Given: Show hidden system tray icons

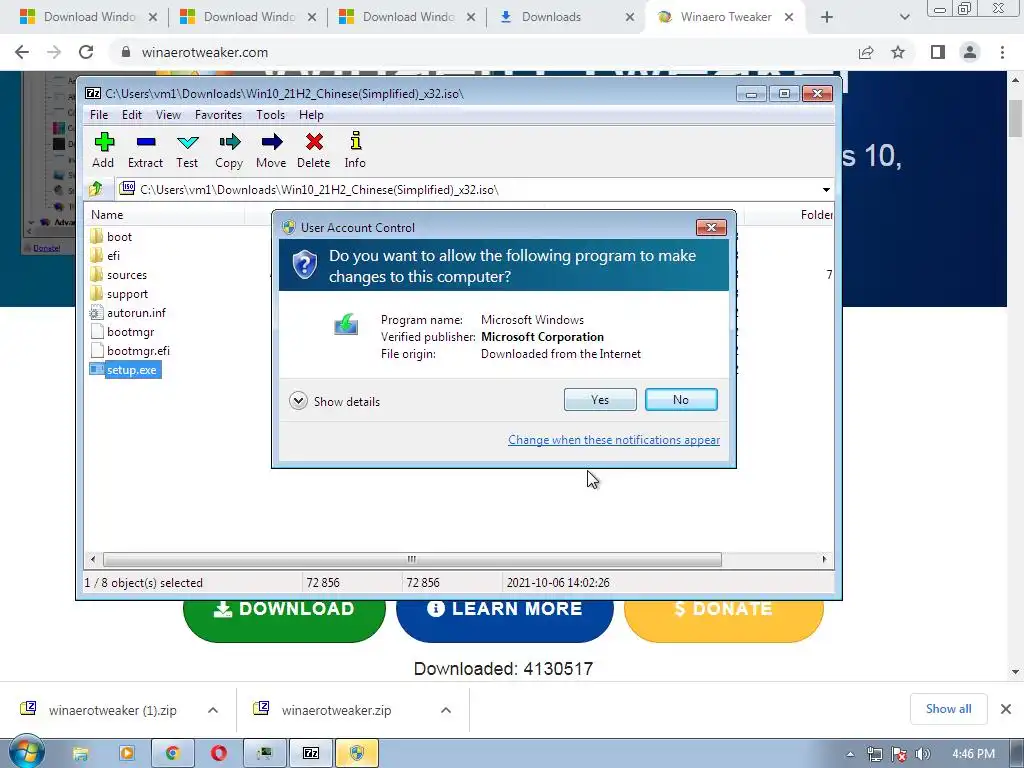Looking at the screenshot, I should point(850,755).
